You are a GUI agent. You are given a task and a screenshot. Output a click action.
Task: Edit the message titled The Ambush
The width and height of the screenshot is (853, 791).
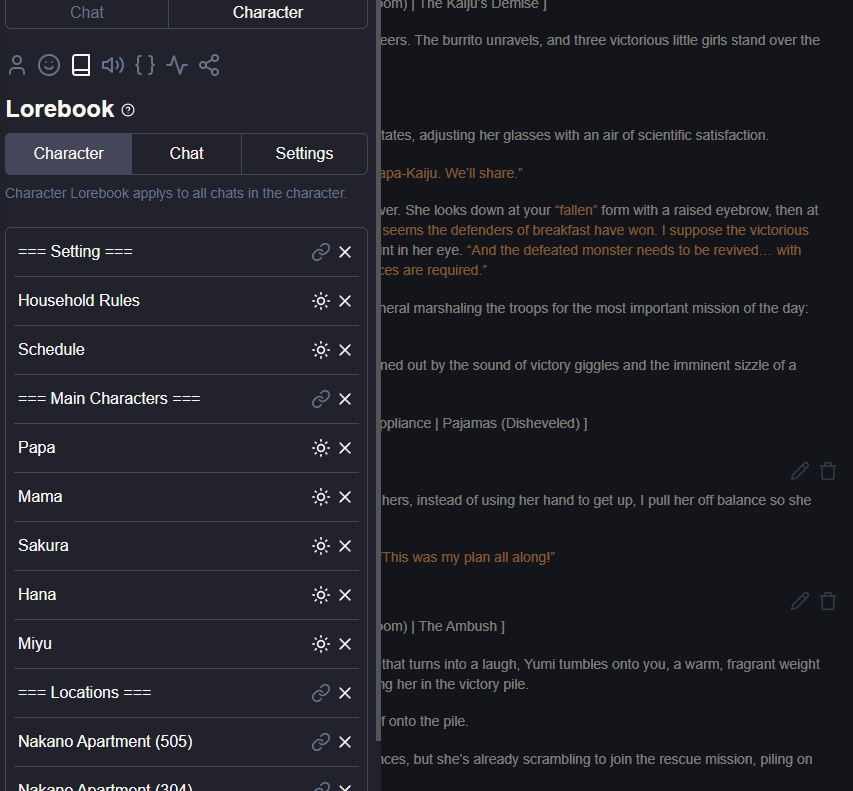(x=800, y=601)
